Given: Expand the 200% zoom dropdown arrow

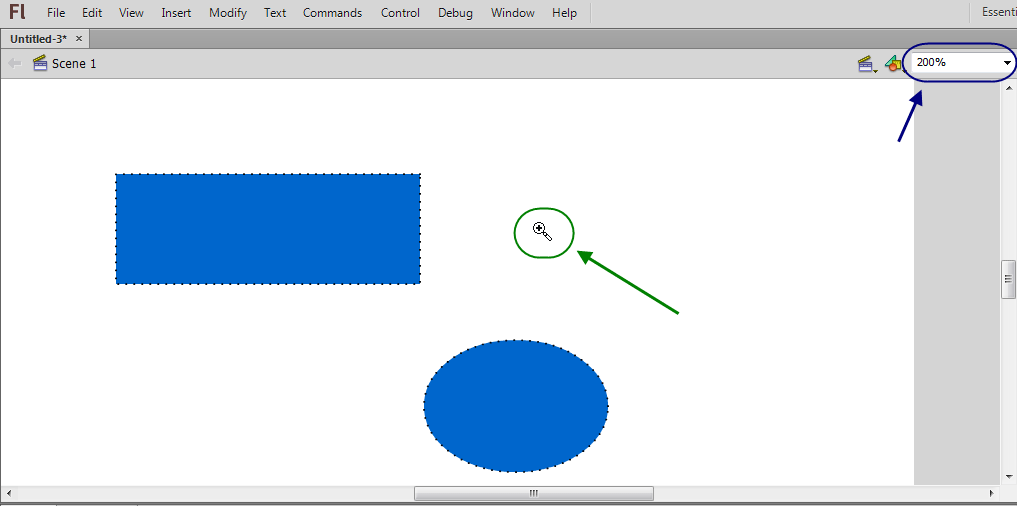Looking at the screenshot, I should click(x=1007, y=63).
